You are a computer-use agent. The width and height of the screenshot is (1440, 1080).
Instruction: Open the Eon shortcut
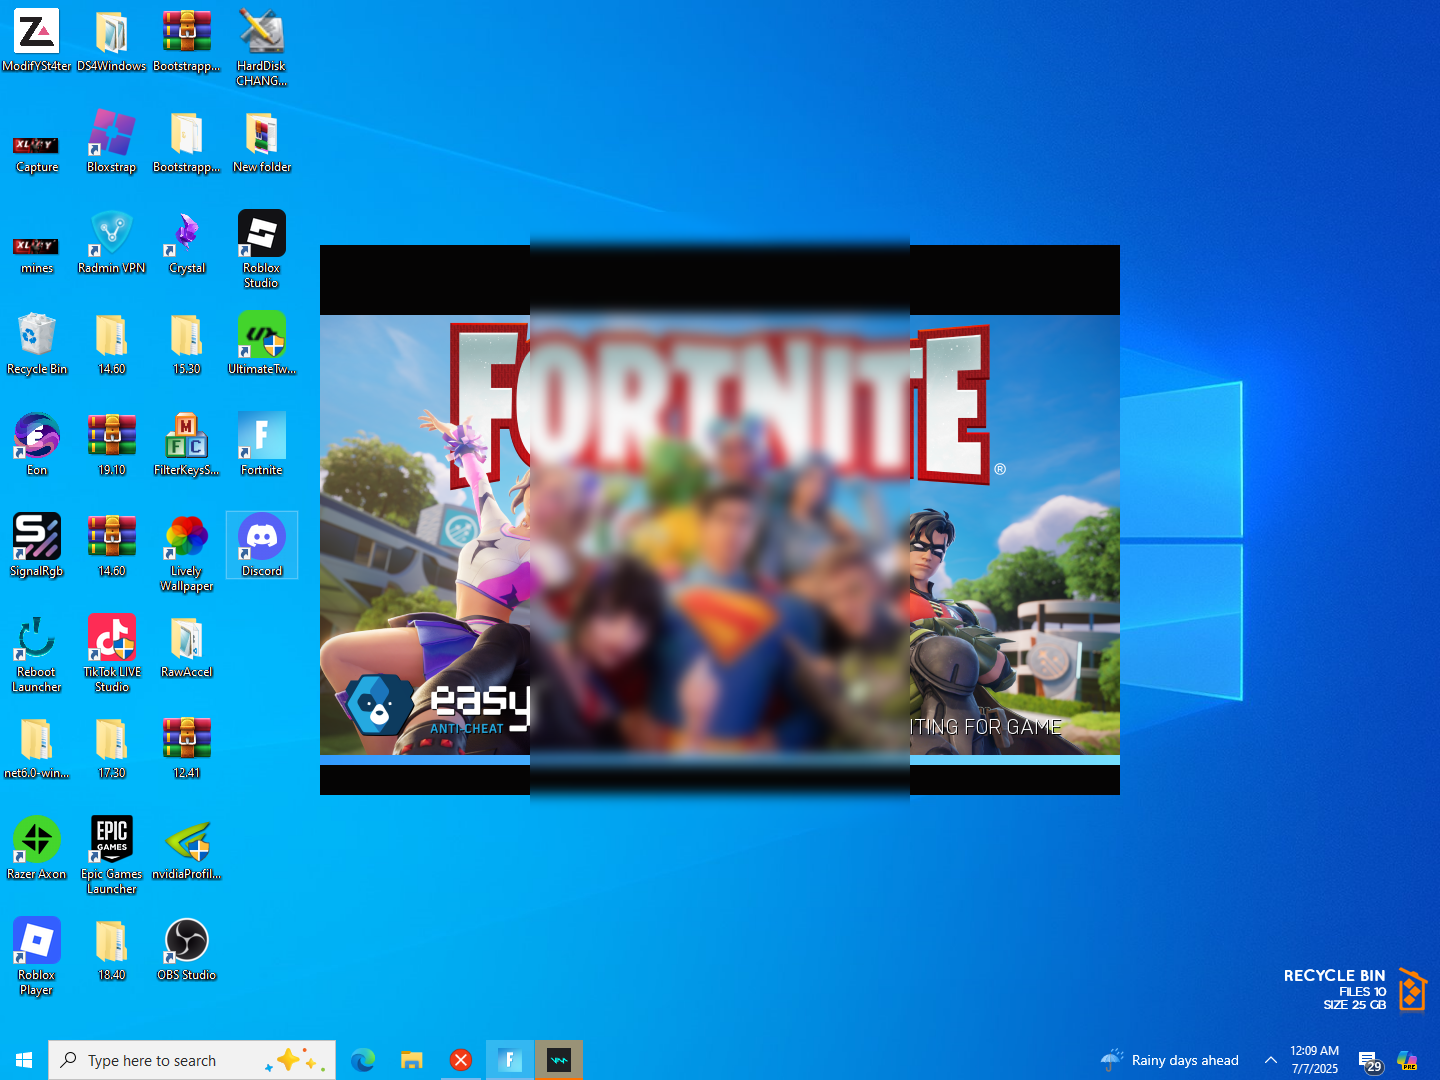(37, 445)
